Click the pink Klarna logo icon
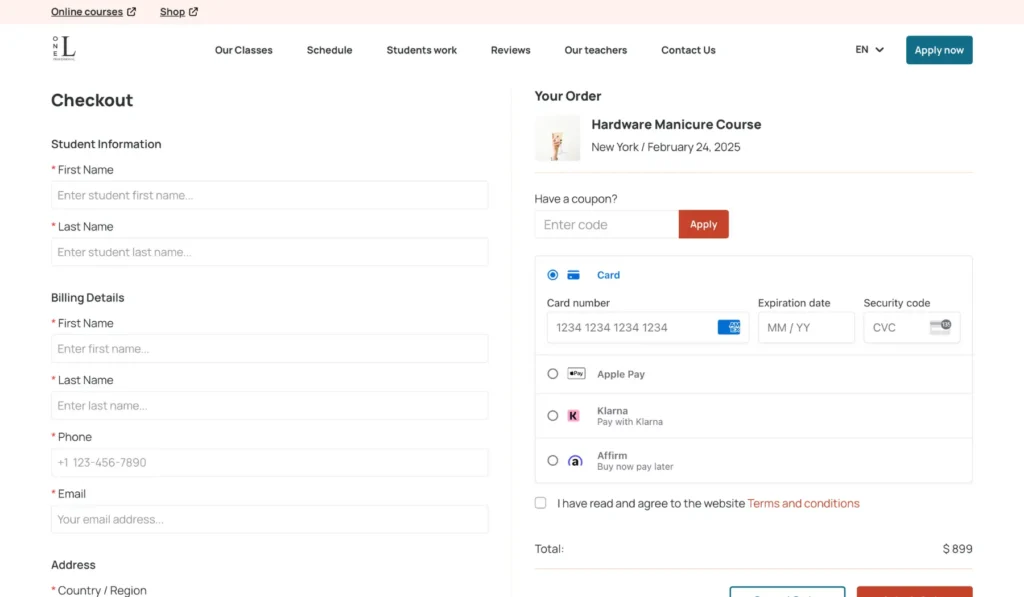This screenshot has height=597, width=1024. pos(574,416)
